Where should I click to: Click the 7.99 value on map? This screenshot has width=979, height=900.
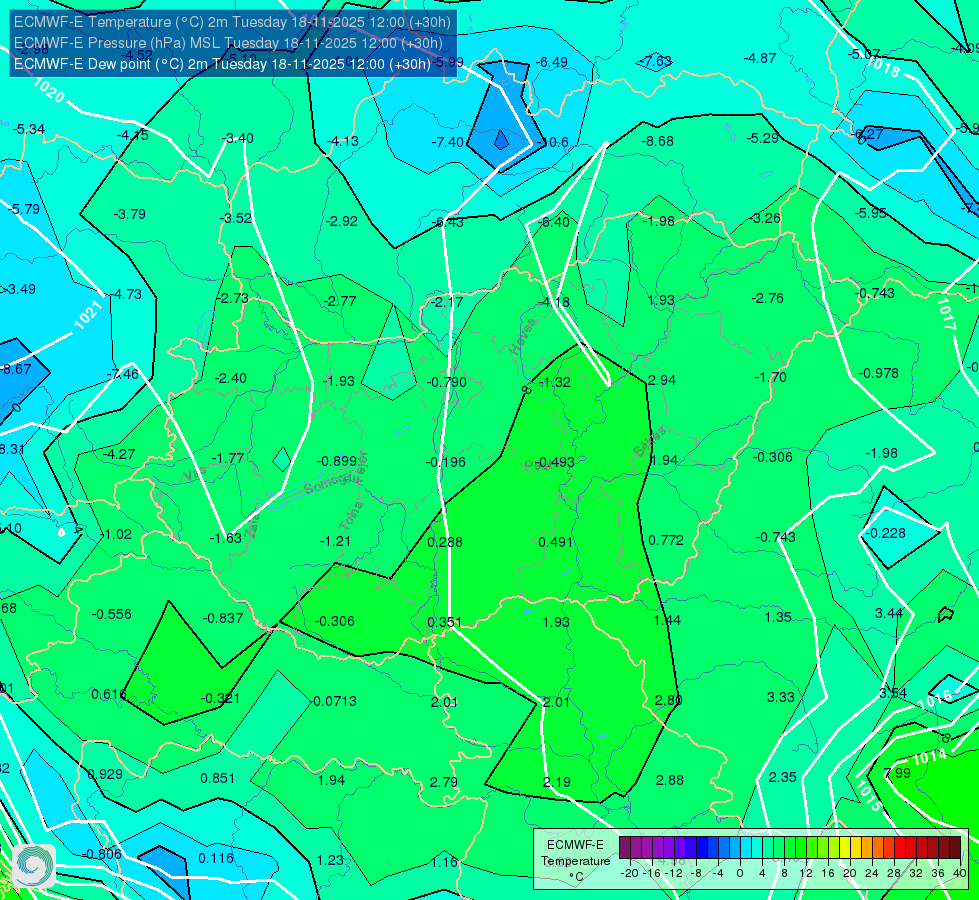pos(897,773)
